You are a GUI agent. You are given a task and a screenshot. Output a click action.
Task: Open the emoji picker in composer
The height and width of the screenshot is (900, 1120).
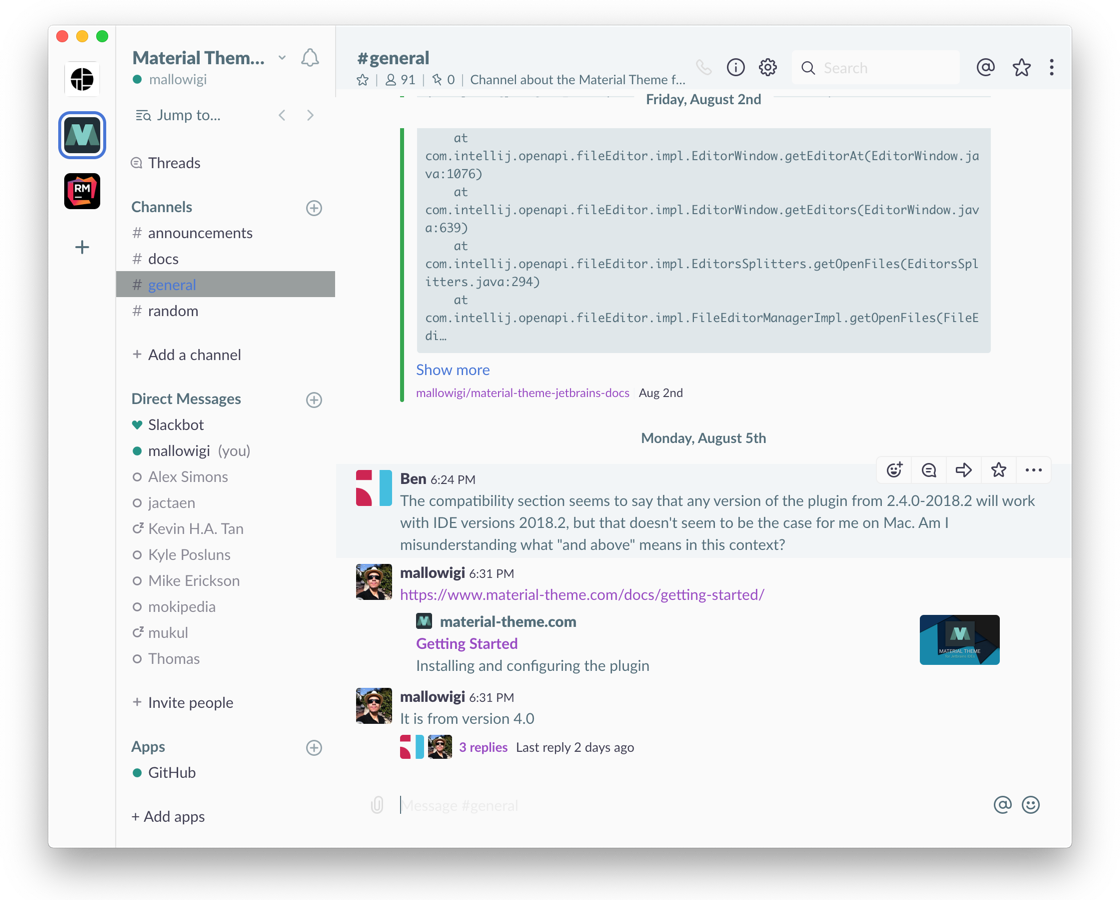(x=1031, y=805)
